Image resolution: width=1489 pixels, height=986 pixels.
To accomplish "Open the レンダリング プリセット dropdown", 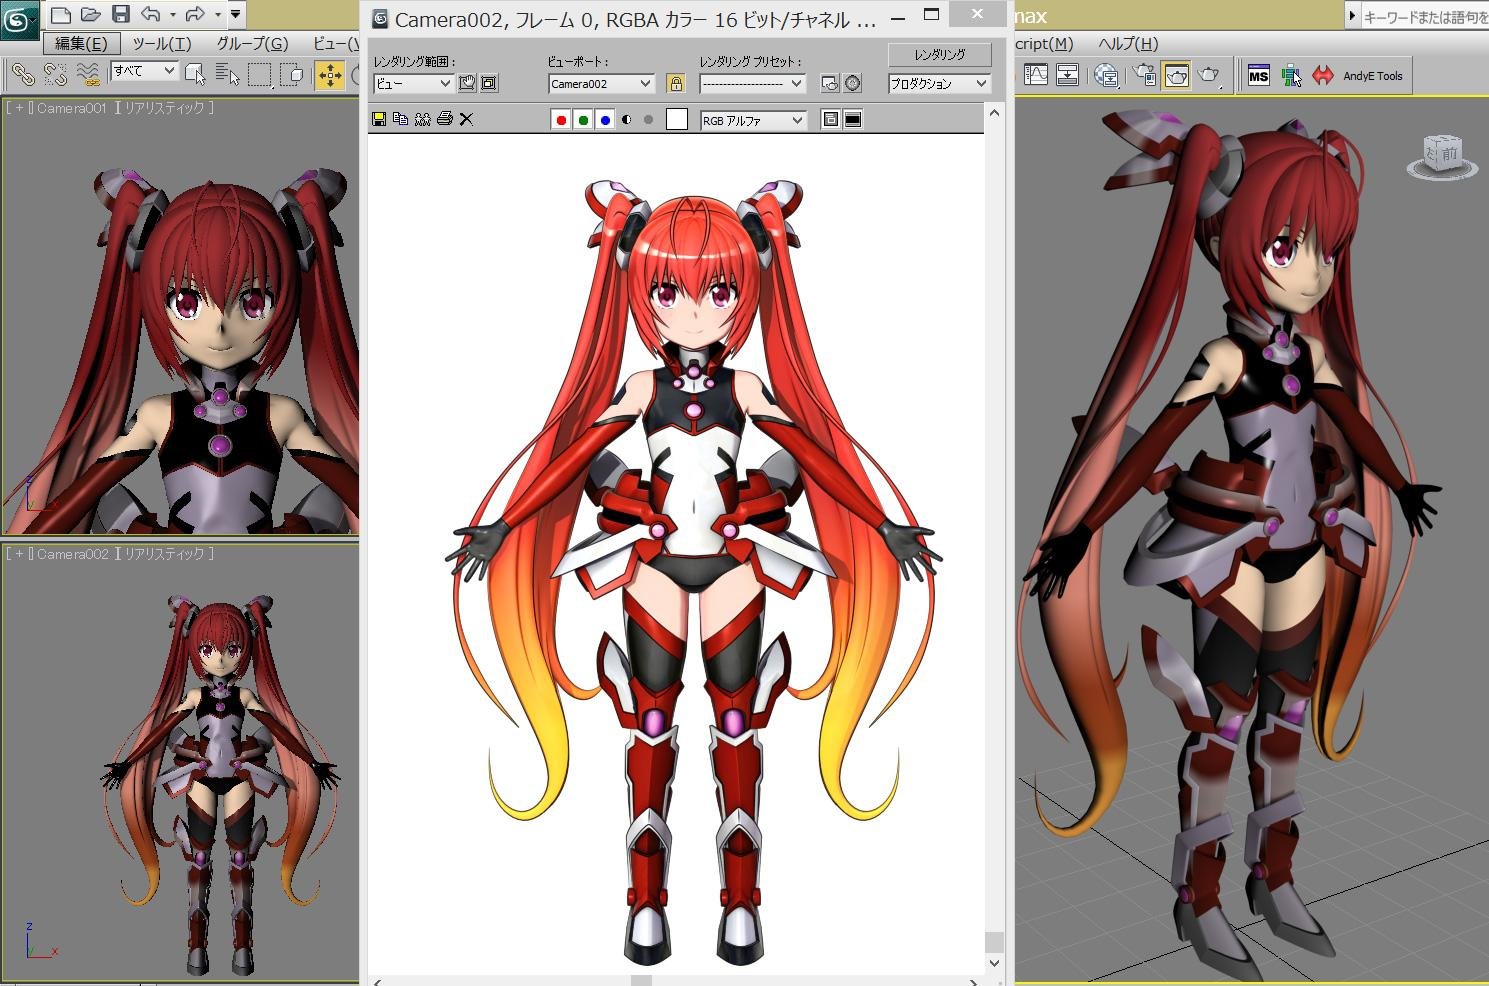I will point(752,84).
